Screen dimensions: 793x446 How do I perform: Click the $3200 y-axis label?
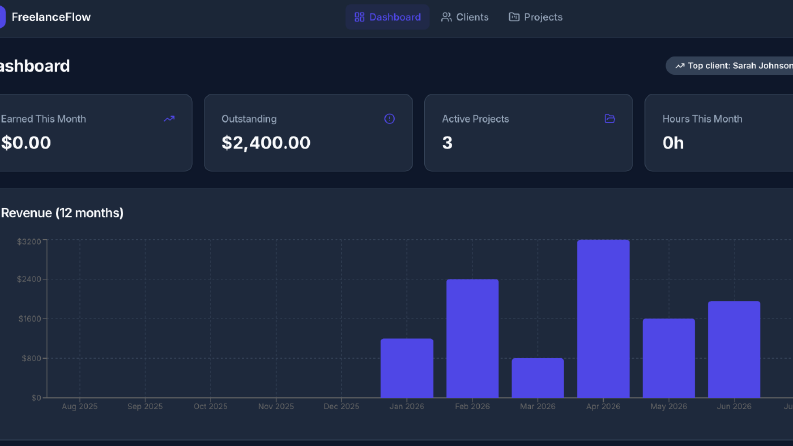click(29, 242)
